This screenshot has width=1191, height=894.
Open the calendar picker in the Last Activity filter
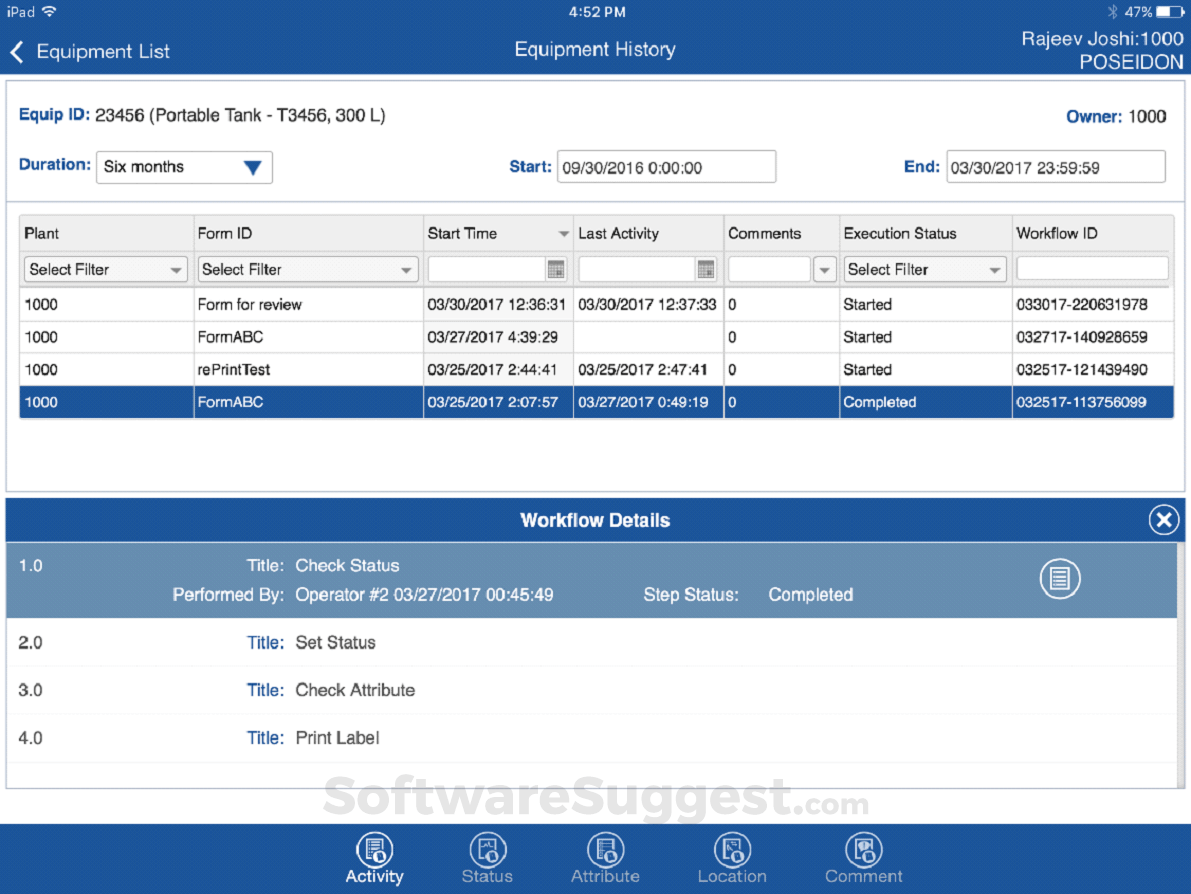708,268
